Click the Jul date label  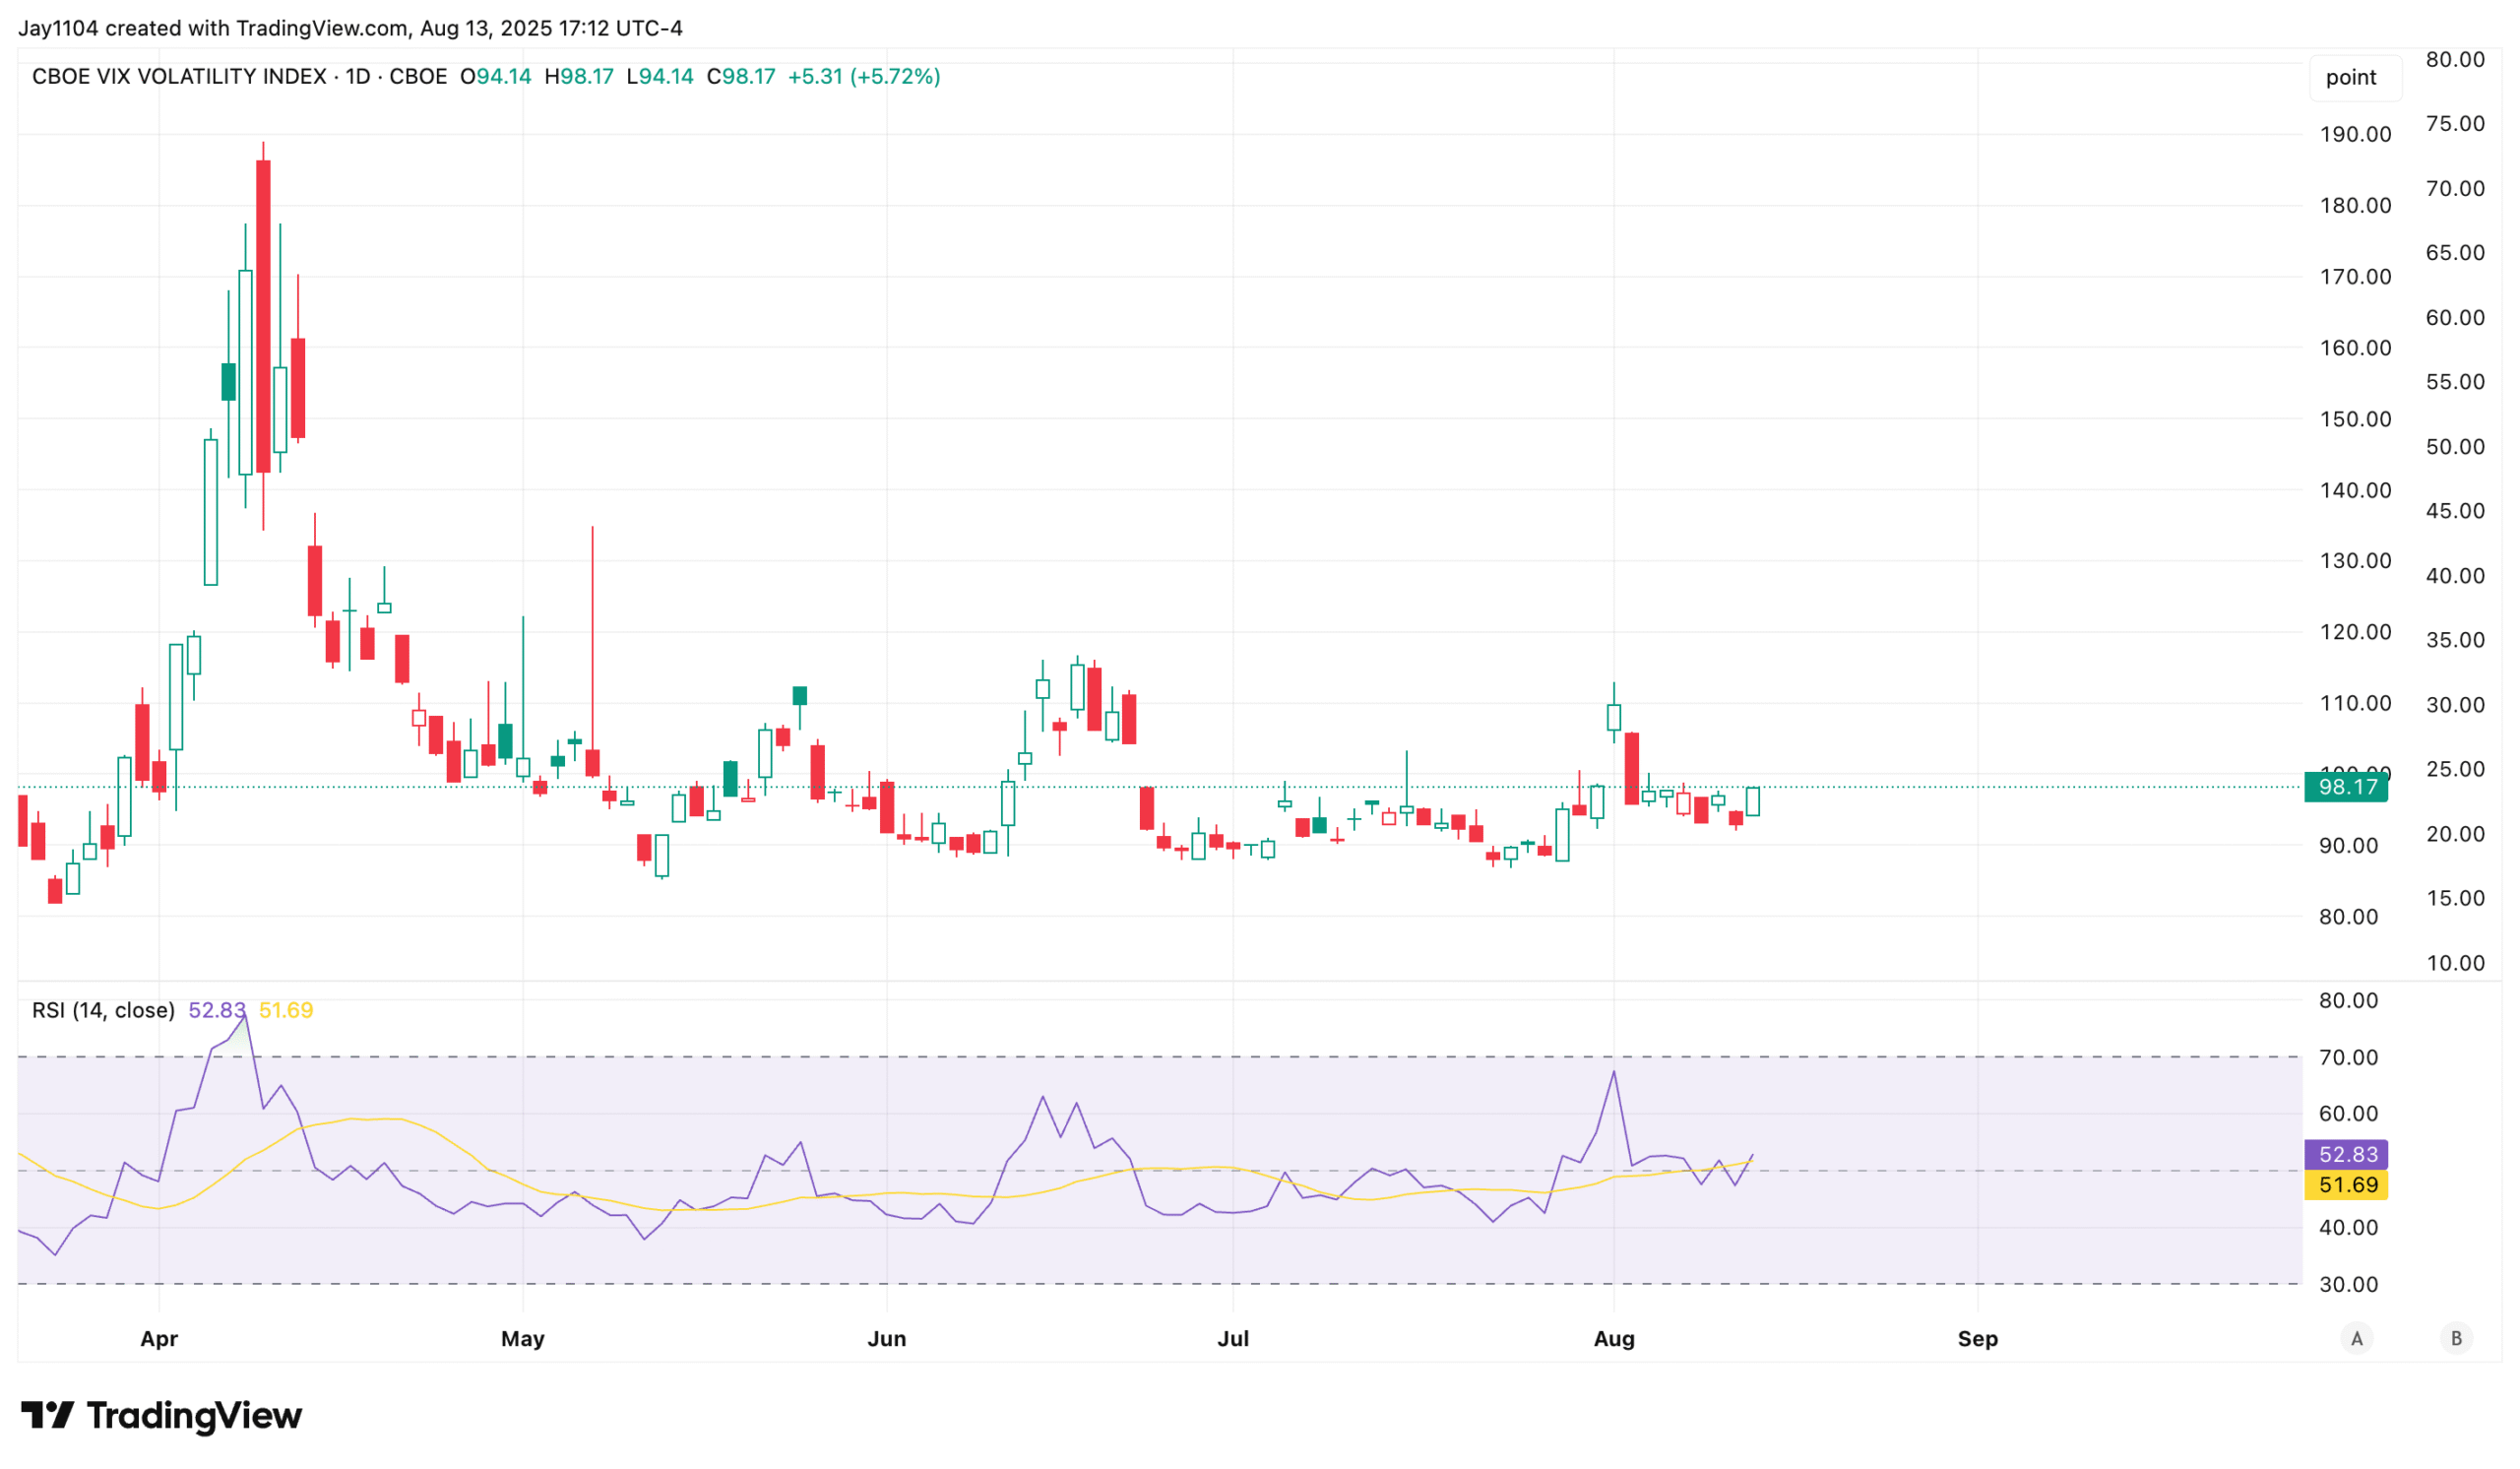1233,1339
